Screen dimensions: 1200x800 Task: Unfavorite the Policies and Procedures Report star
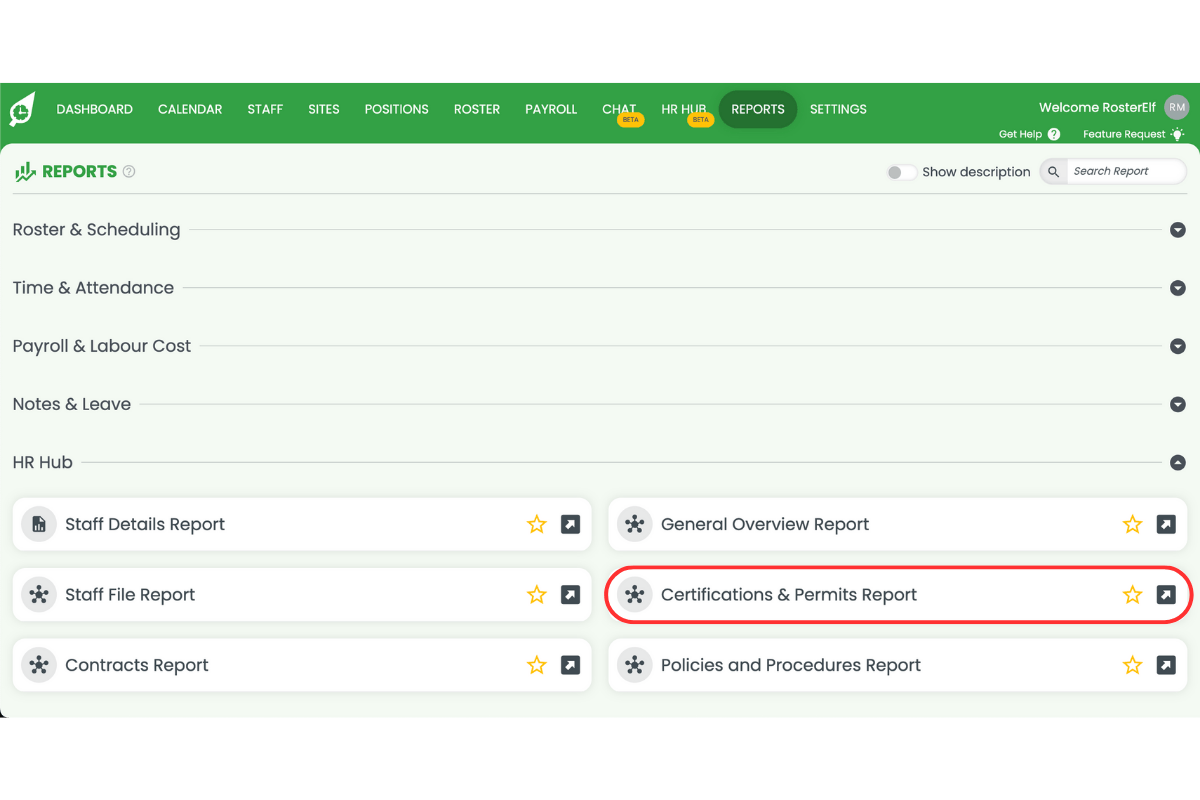click(x=1132, y=664)
